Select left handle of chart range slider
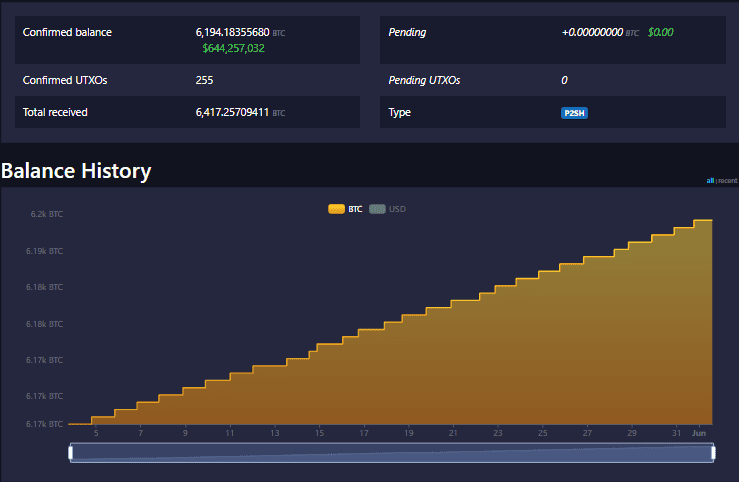This screenshot has height=482, width=739. pos(71,452)
